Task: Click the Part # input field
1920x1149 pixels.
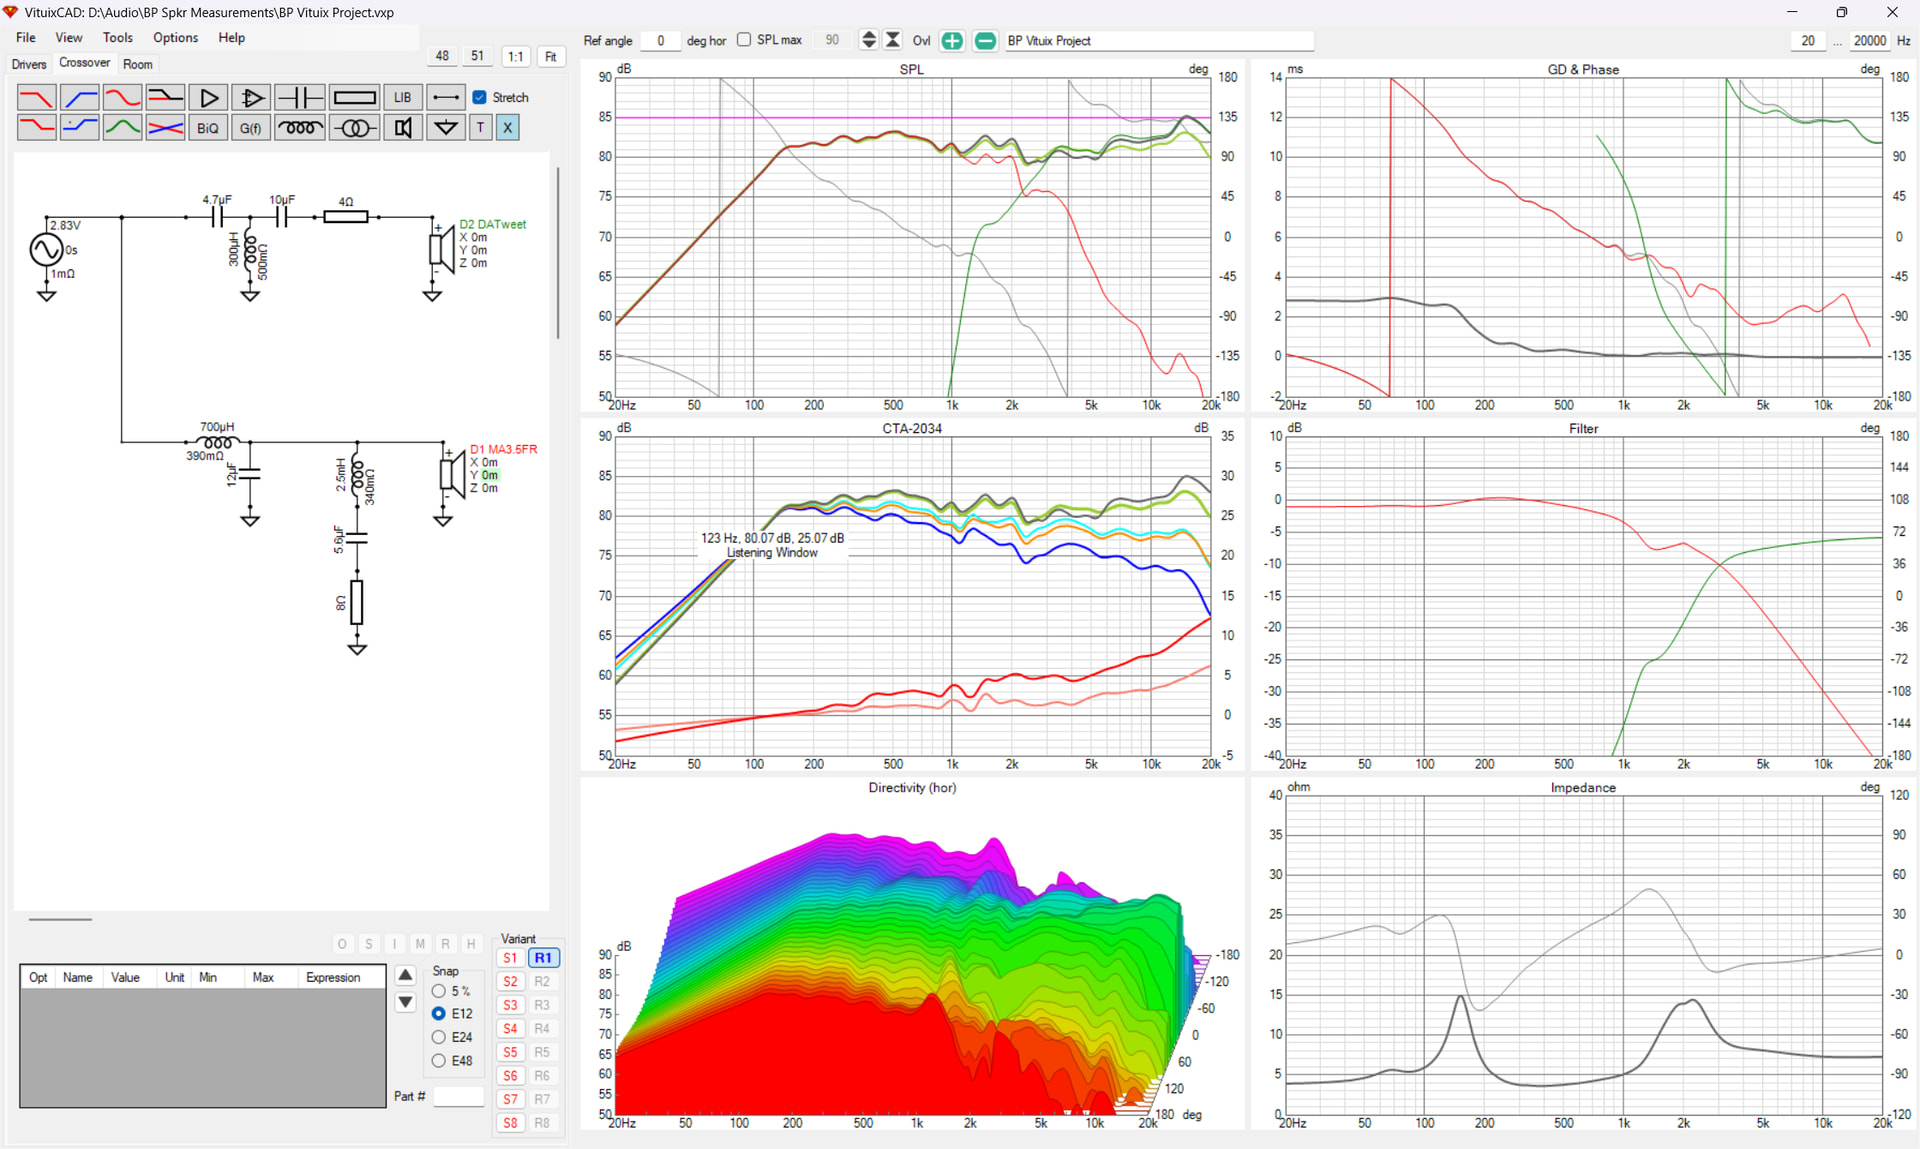Action: (458, 1096)
